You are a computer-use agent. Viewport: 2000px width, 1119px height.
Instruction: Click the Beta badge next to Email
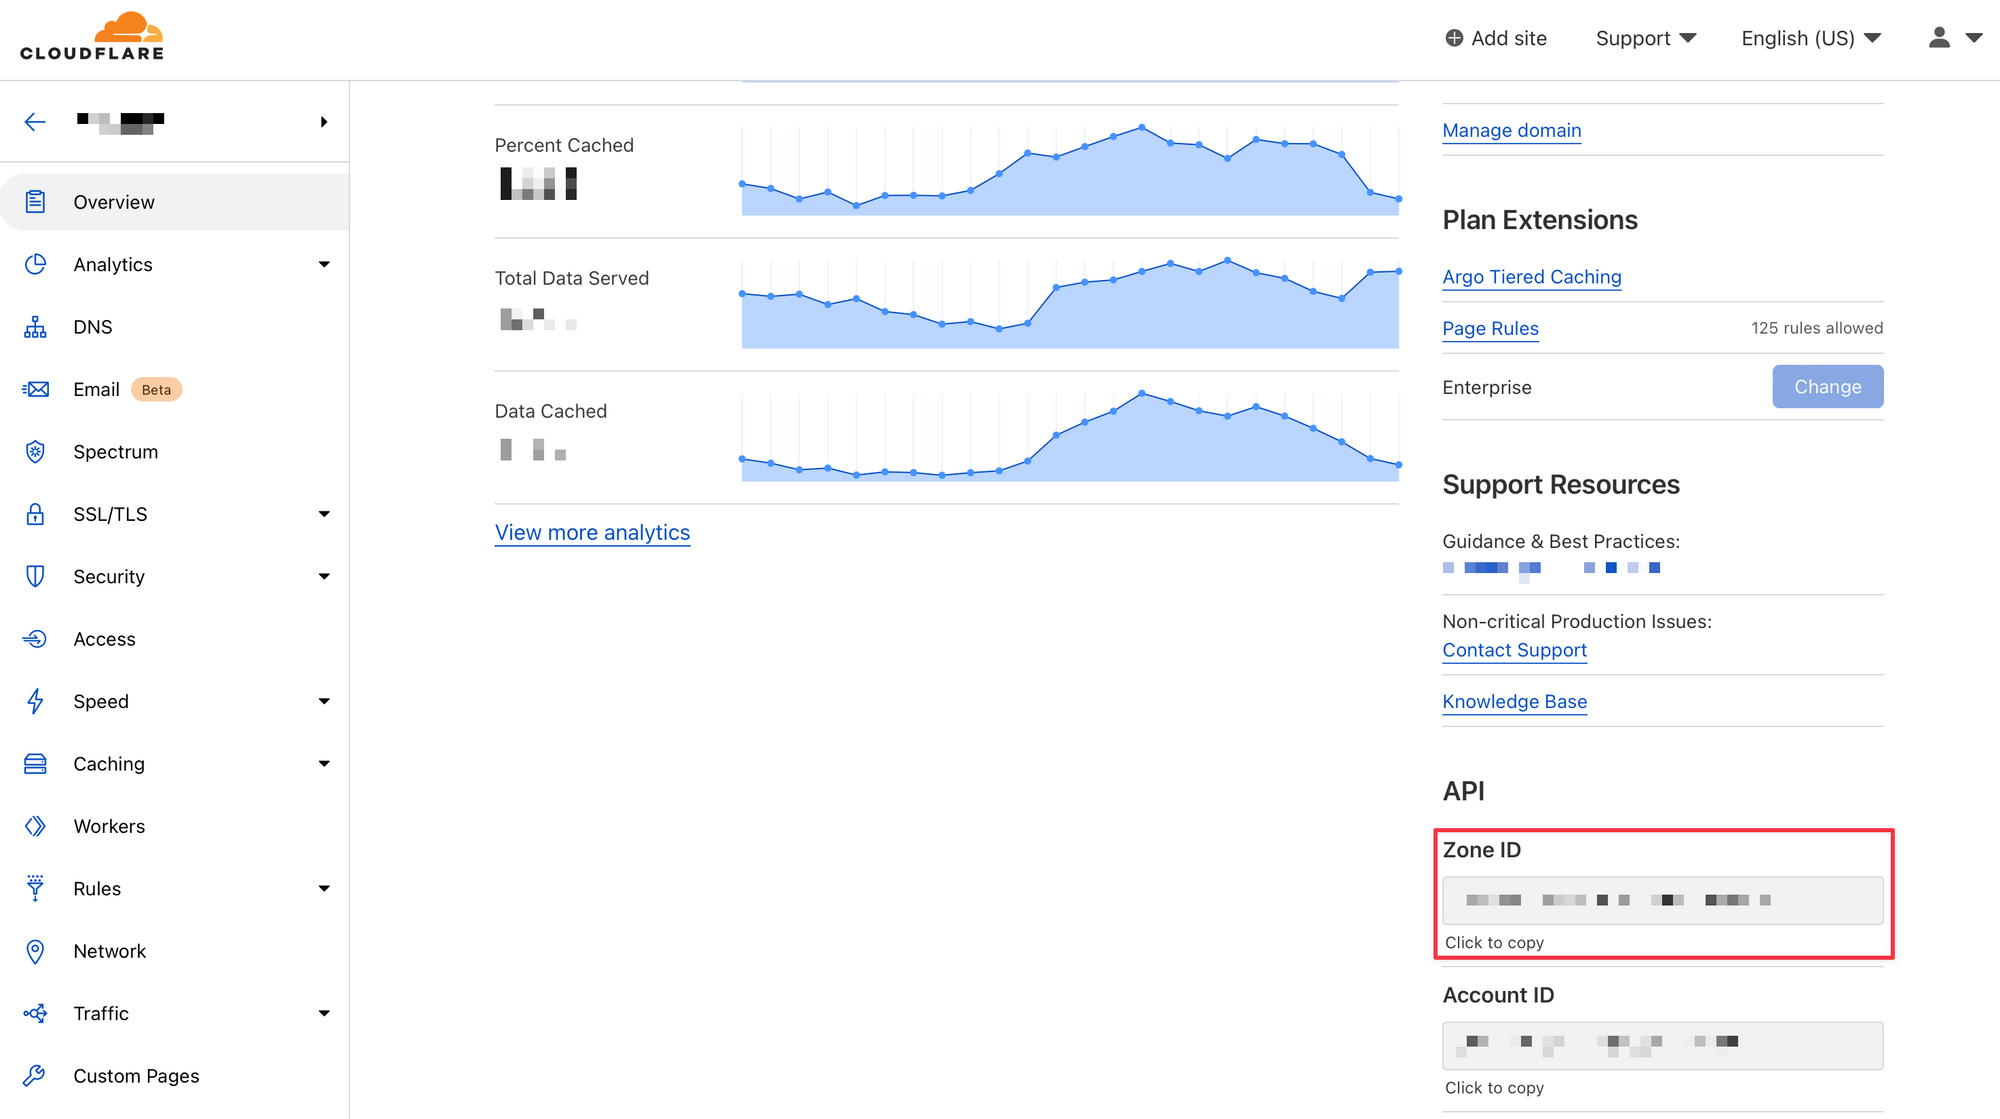click(156, 390)
